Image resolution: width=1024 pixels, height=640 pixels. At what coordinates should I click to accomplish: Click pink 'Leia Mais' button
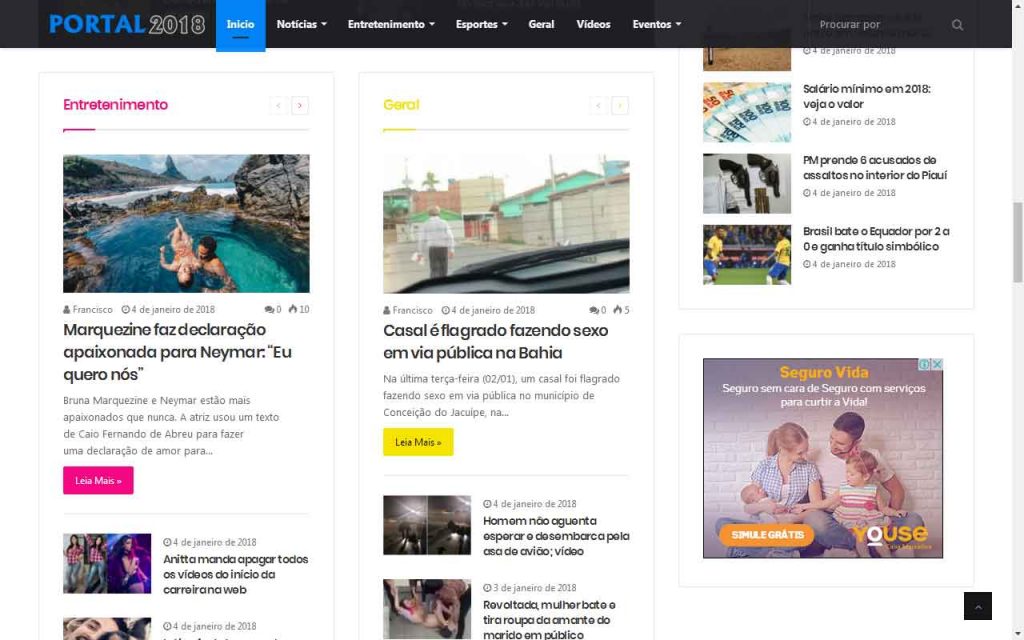tap(98, 481)
